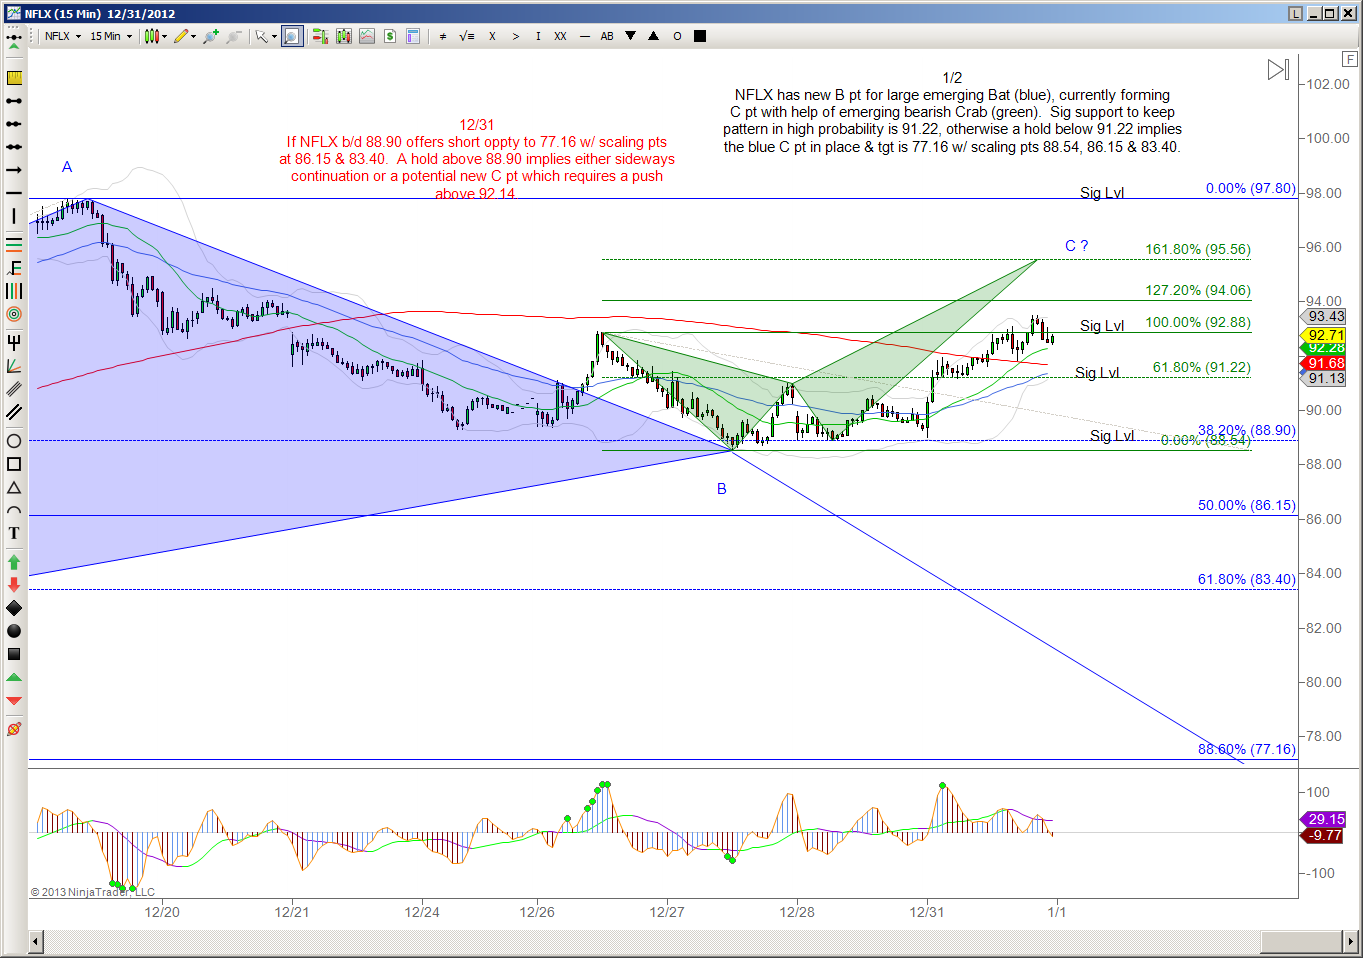The width and height of the screenshot is (1363, 958).
Task: Select the Ruler drawing tool
Action: (14, 78)
